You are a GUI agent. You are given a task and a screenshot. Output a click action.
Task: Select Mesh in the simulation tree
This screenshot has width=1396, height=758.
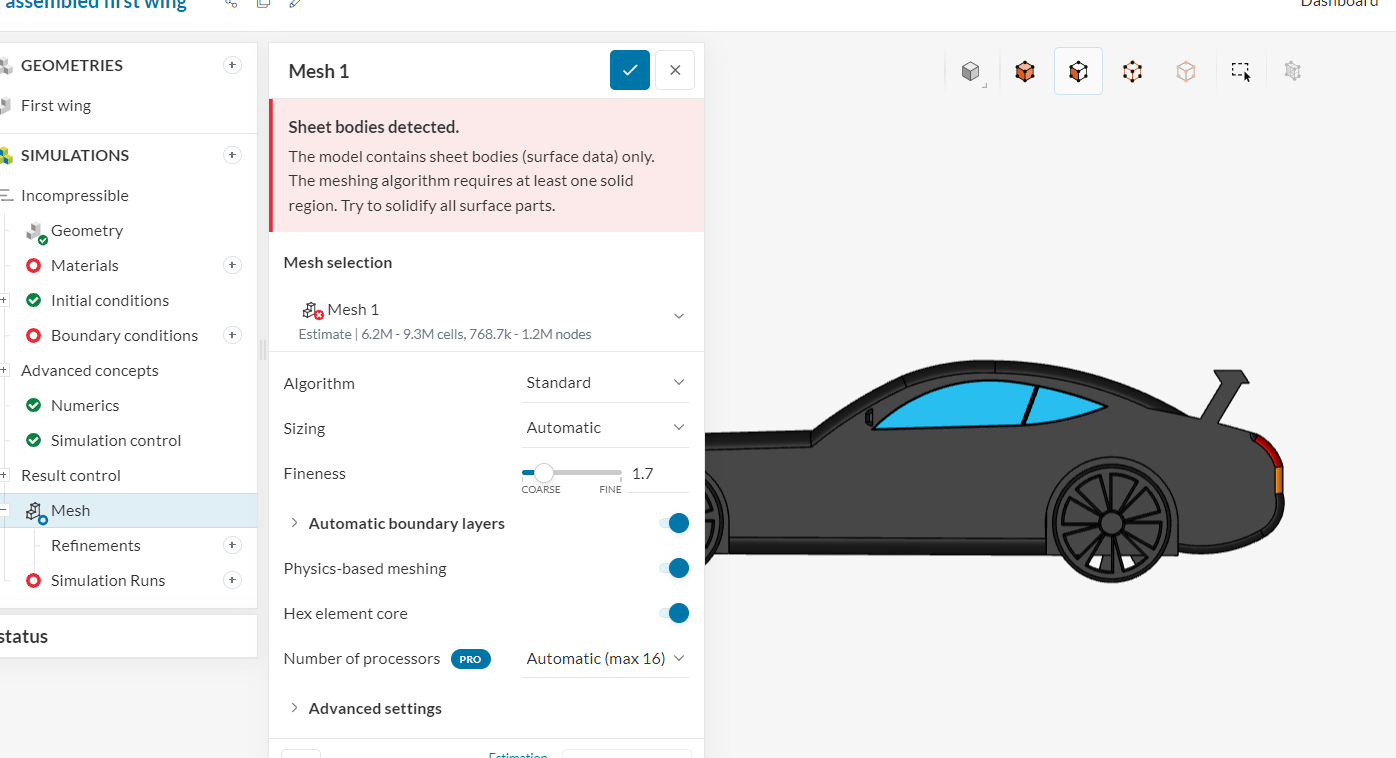coord(68,510)
